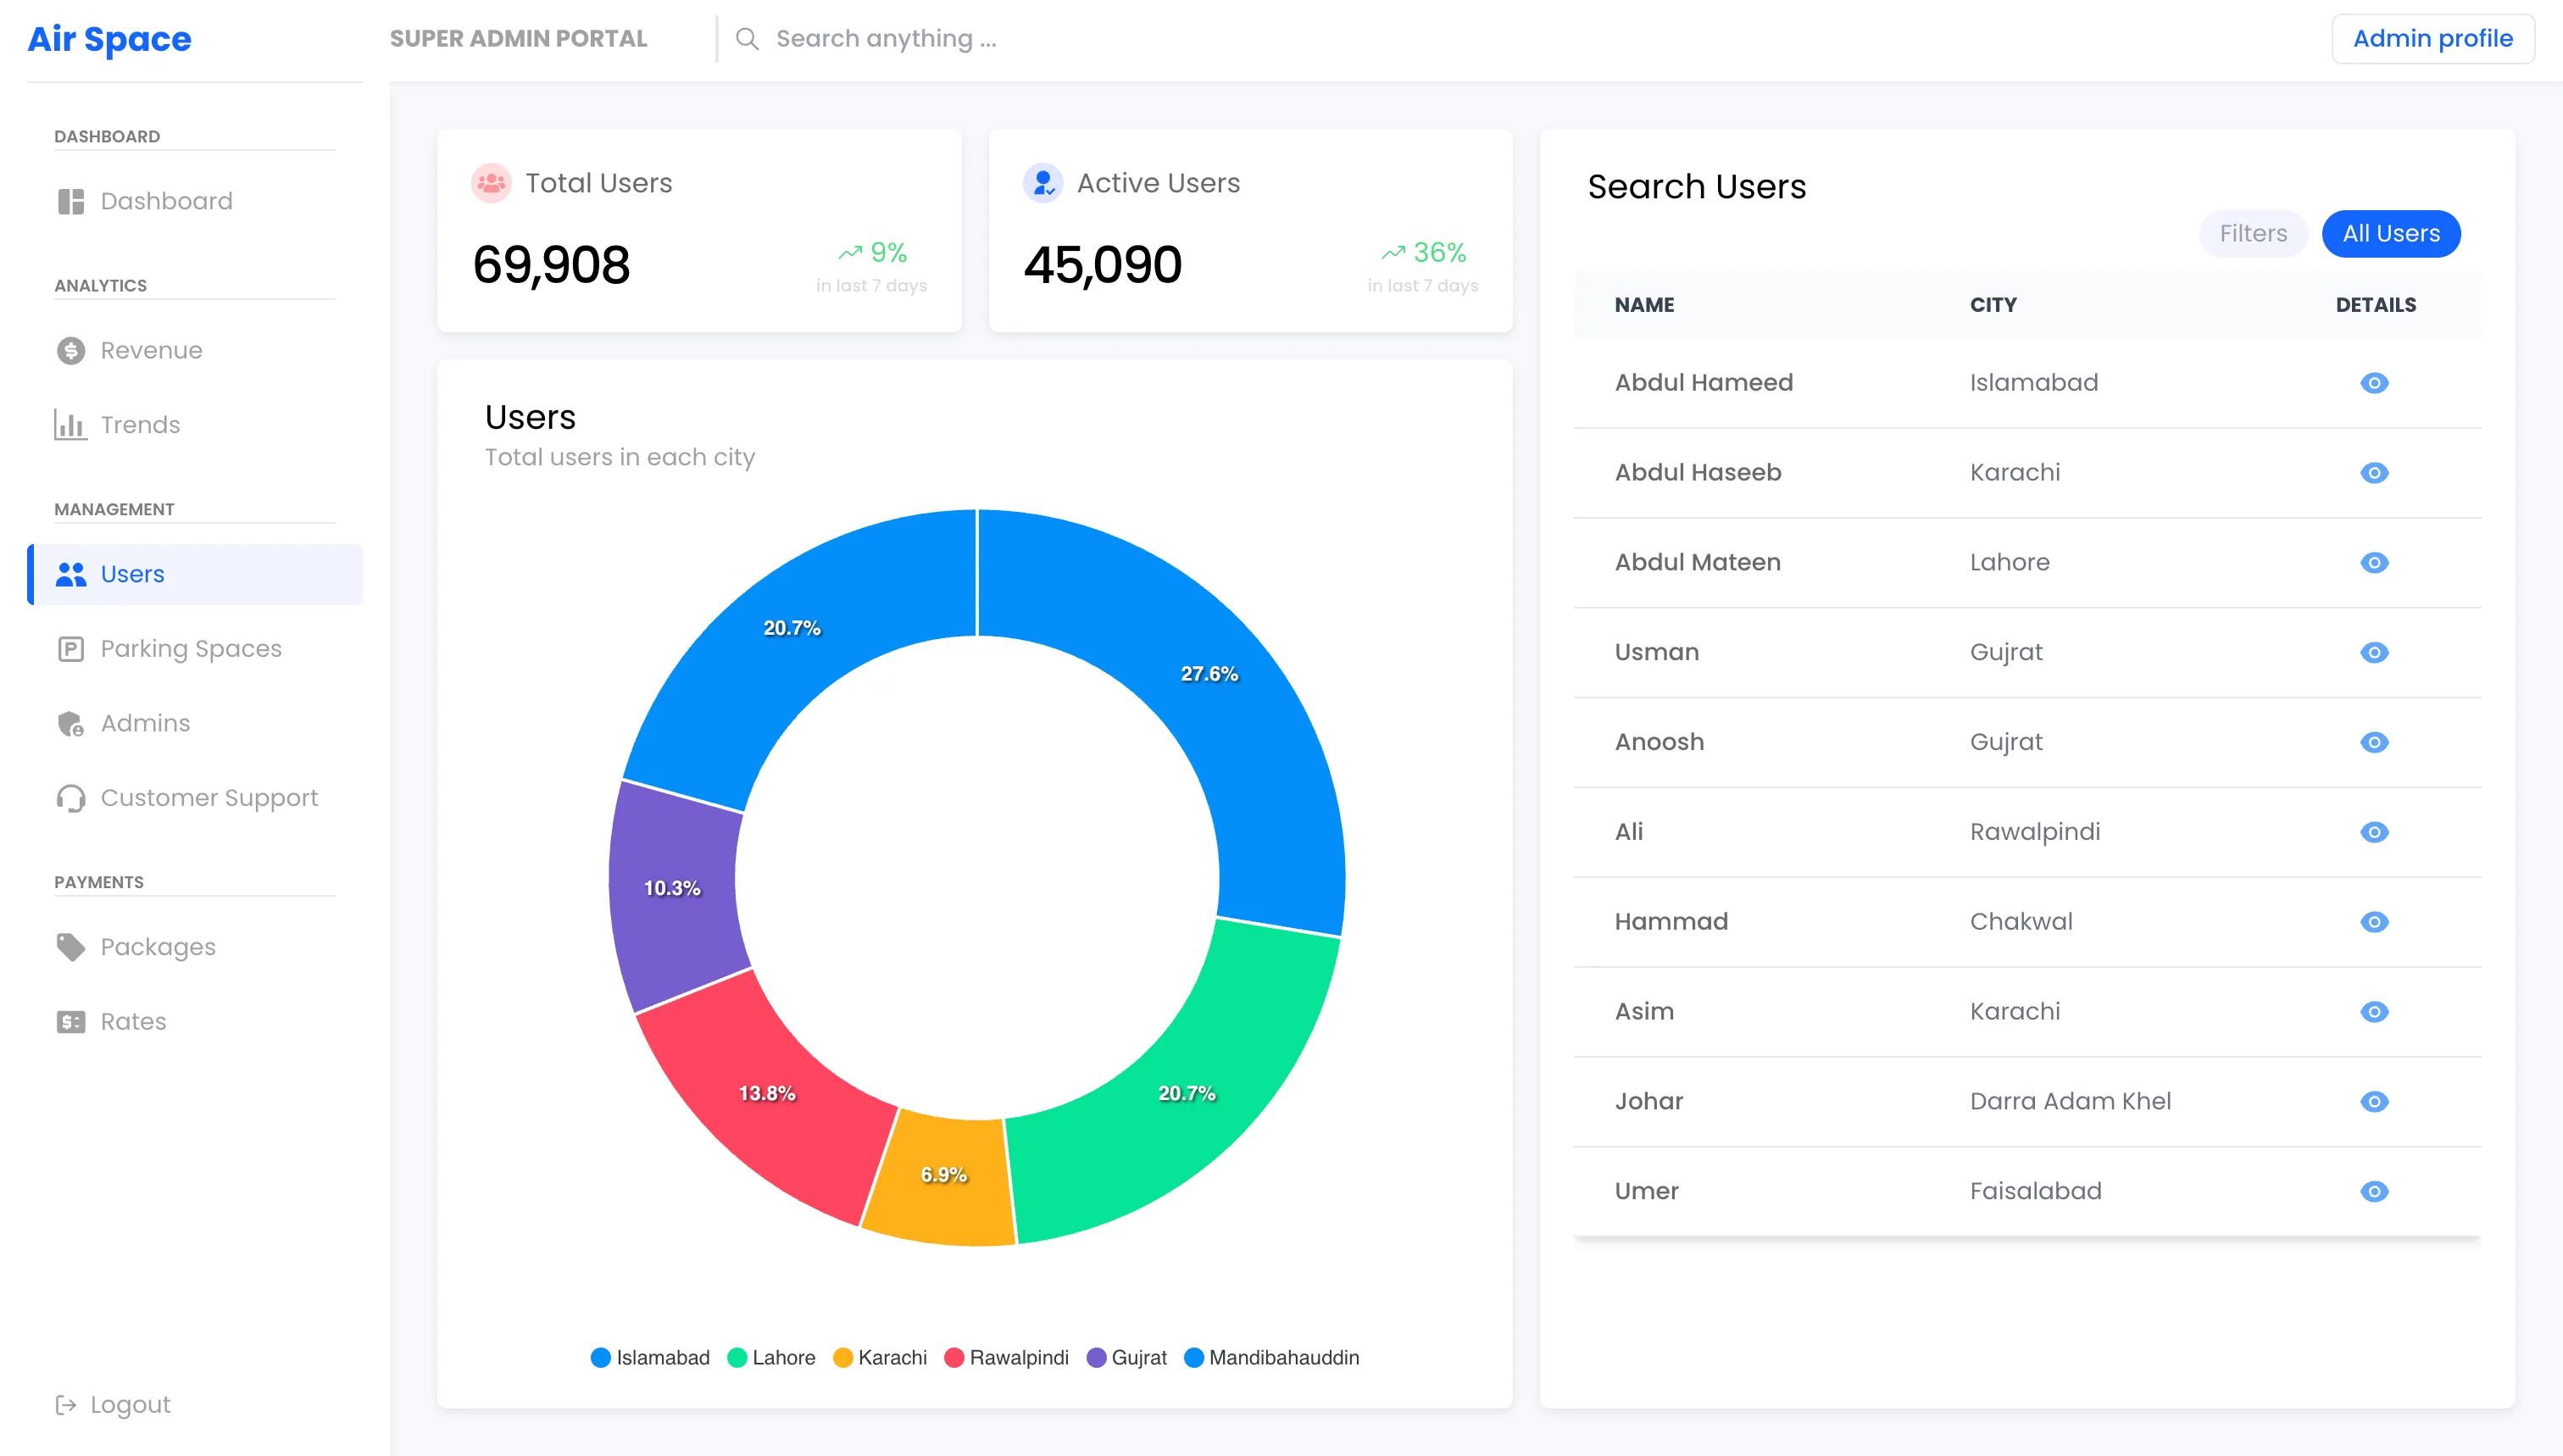Select the All Users button

pyautogui.click(x=2390, y=233)
